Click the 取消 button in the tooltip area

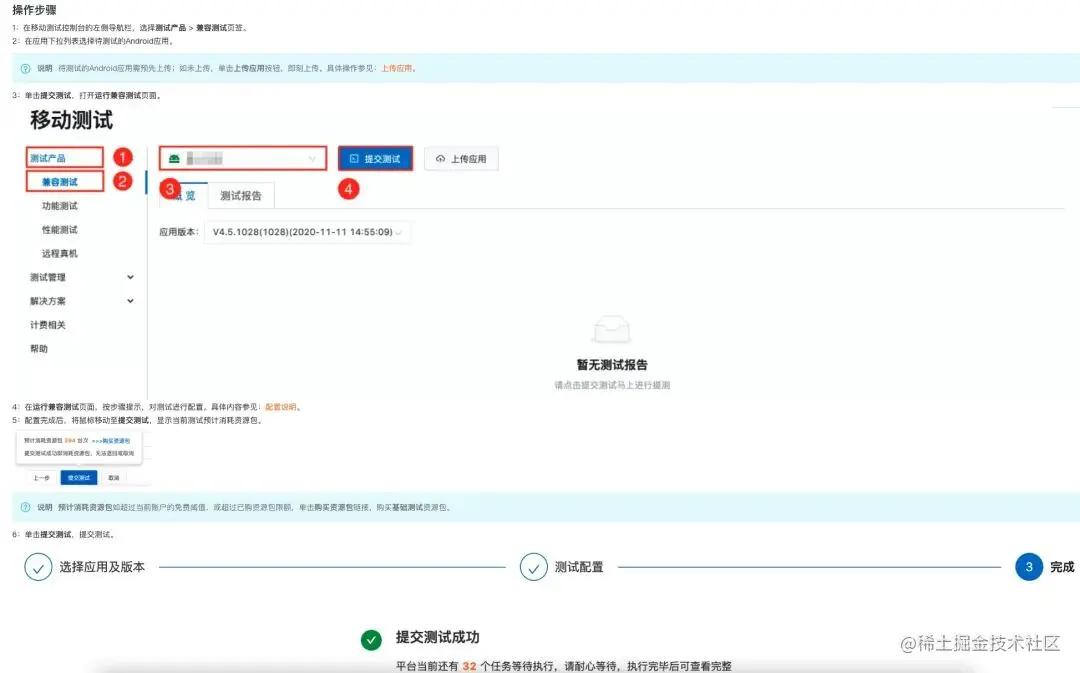point(114,477)
